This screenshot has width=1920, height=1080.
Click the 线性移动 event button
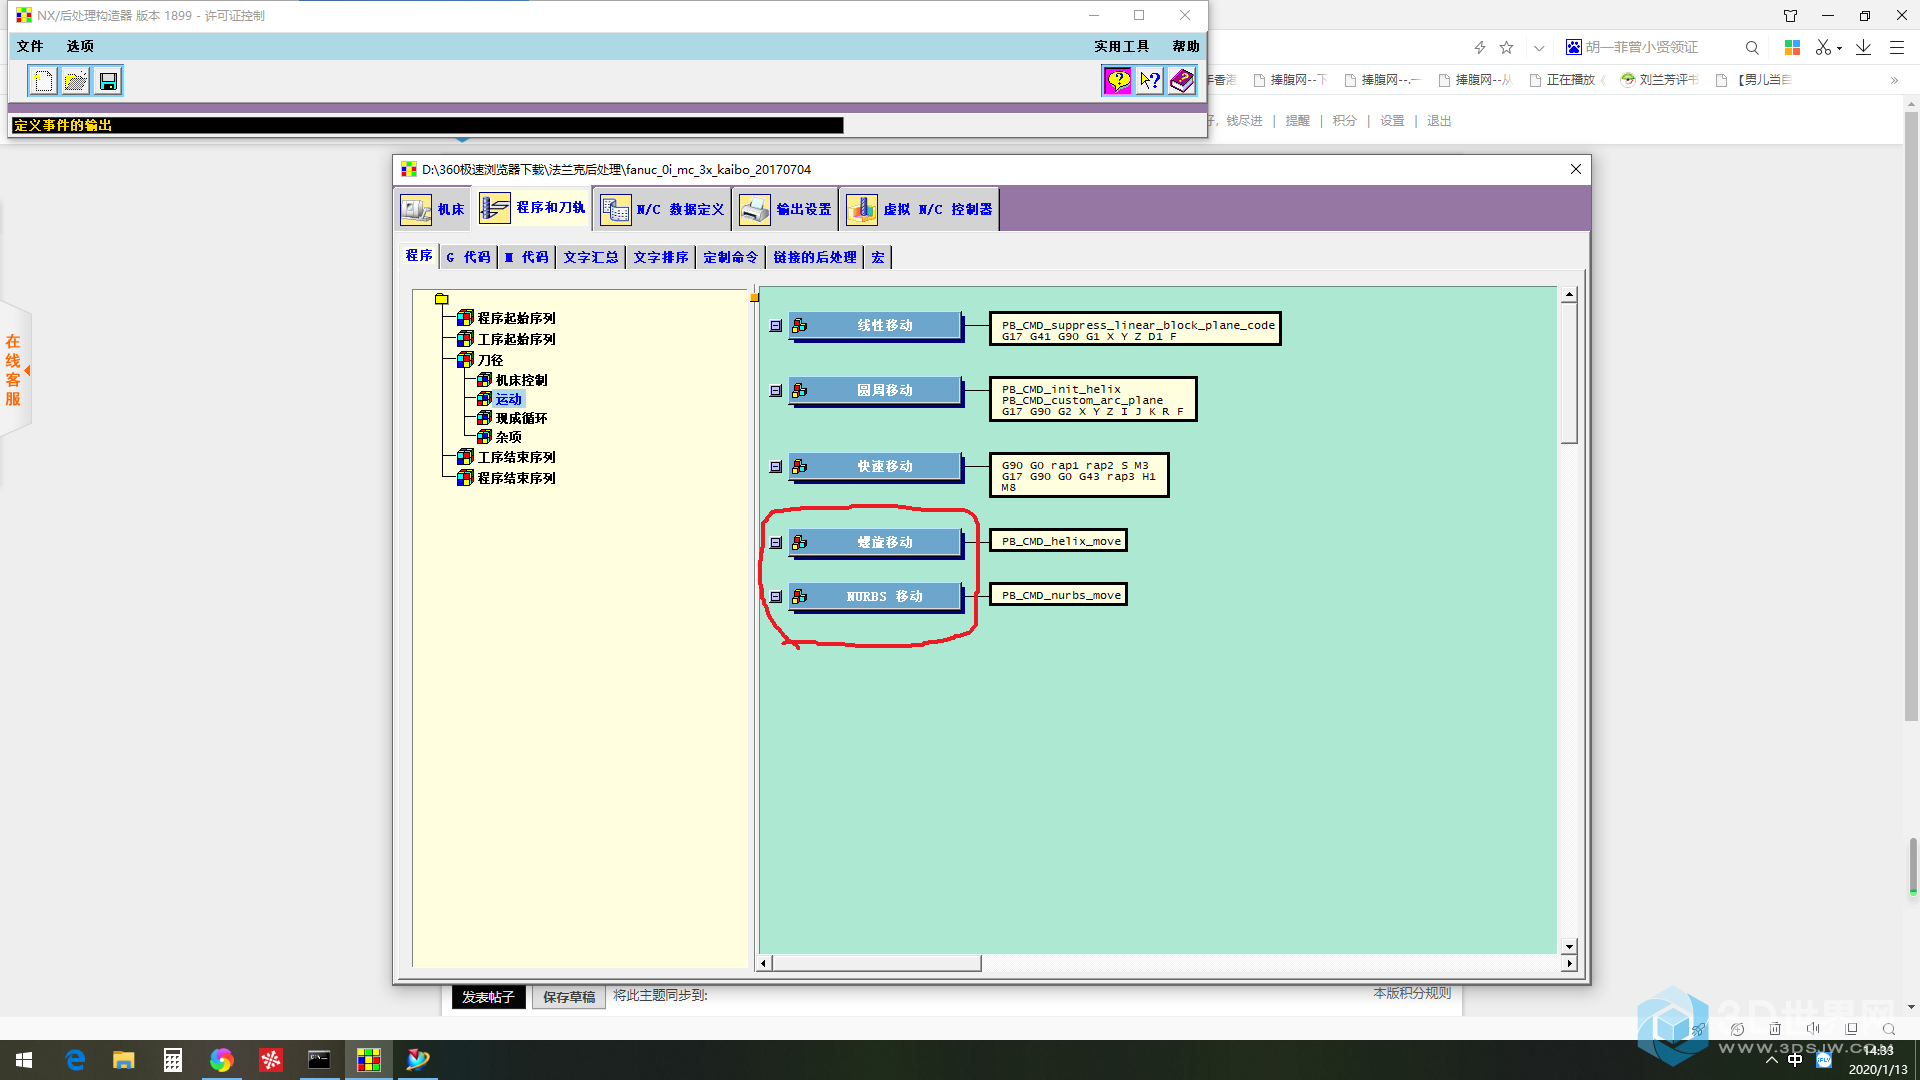click(875, 326)
